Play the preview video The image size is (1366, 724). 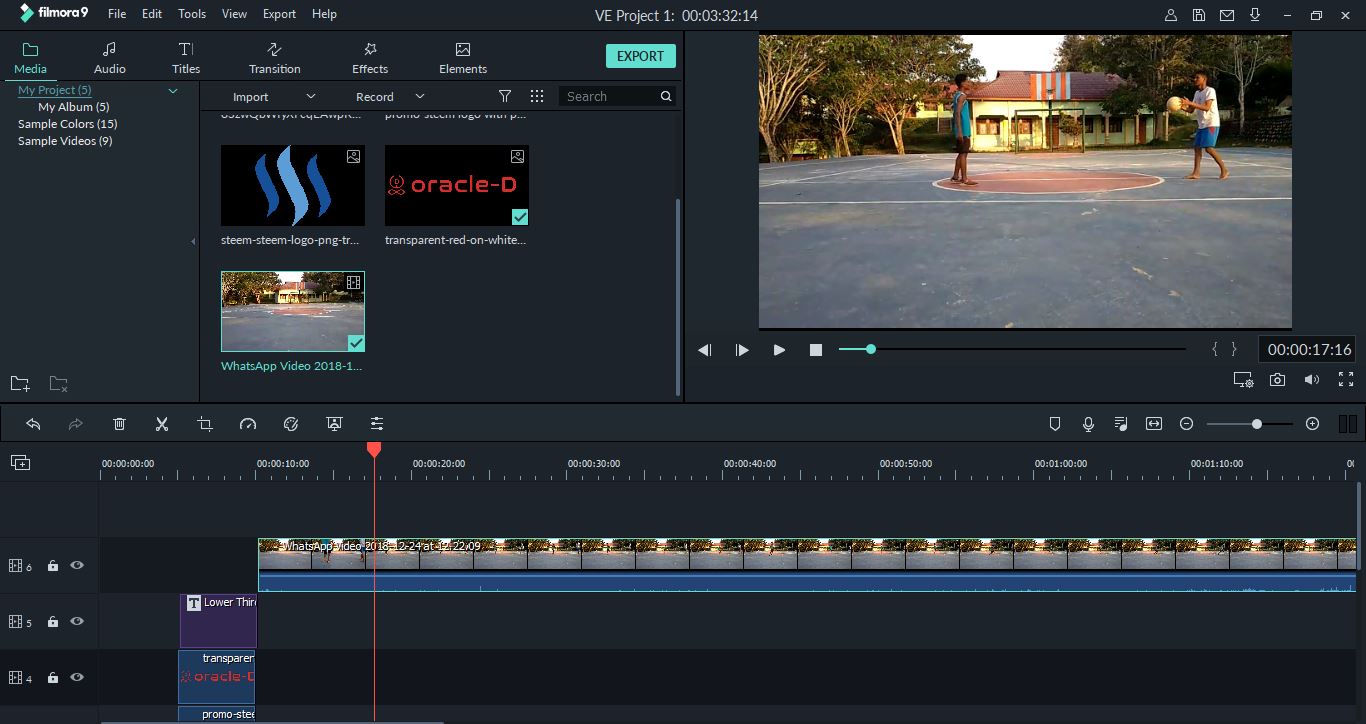[779, 350]
